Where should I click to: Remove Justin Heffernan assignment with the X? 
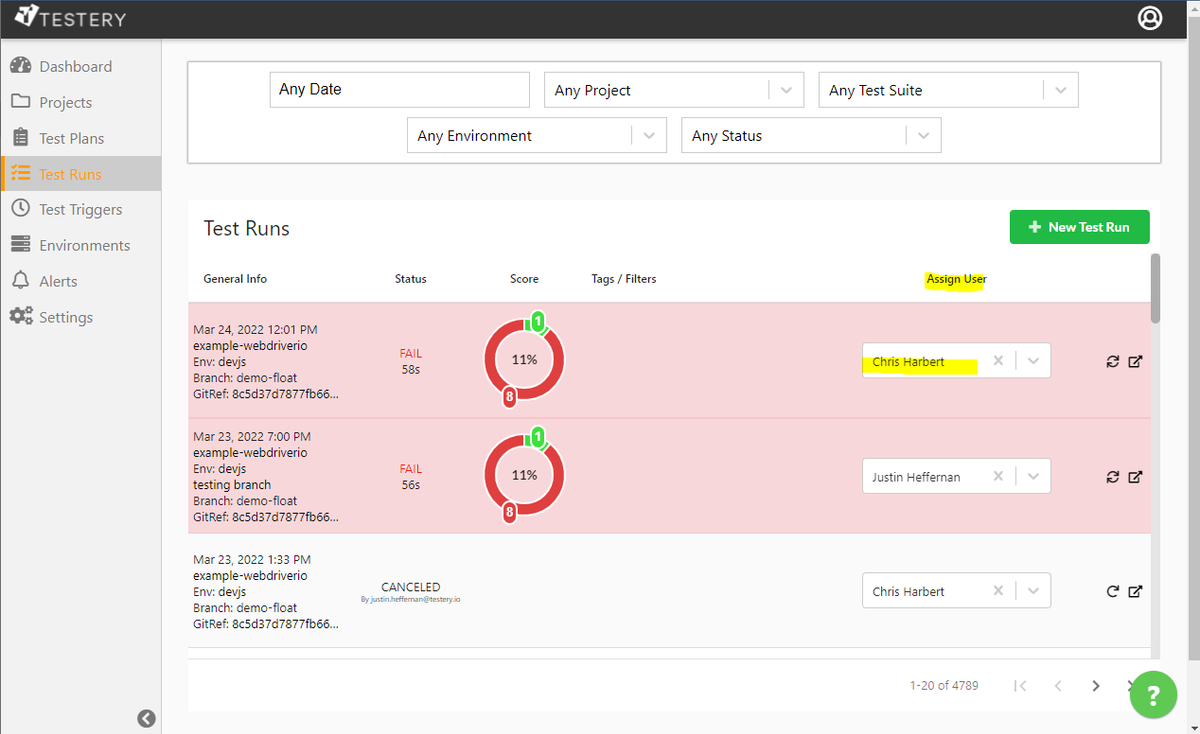[x=998, y=476]
